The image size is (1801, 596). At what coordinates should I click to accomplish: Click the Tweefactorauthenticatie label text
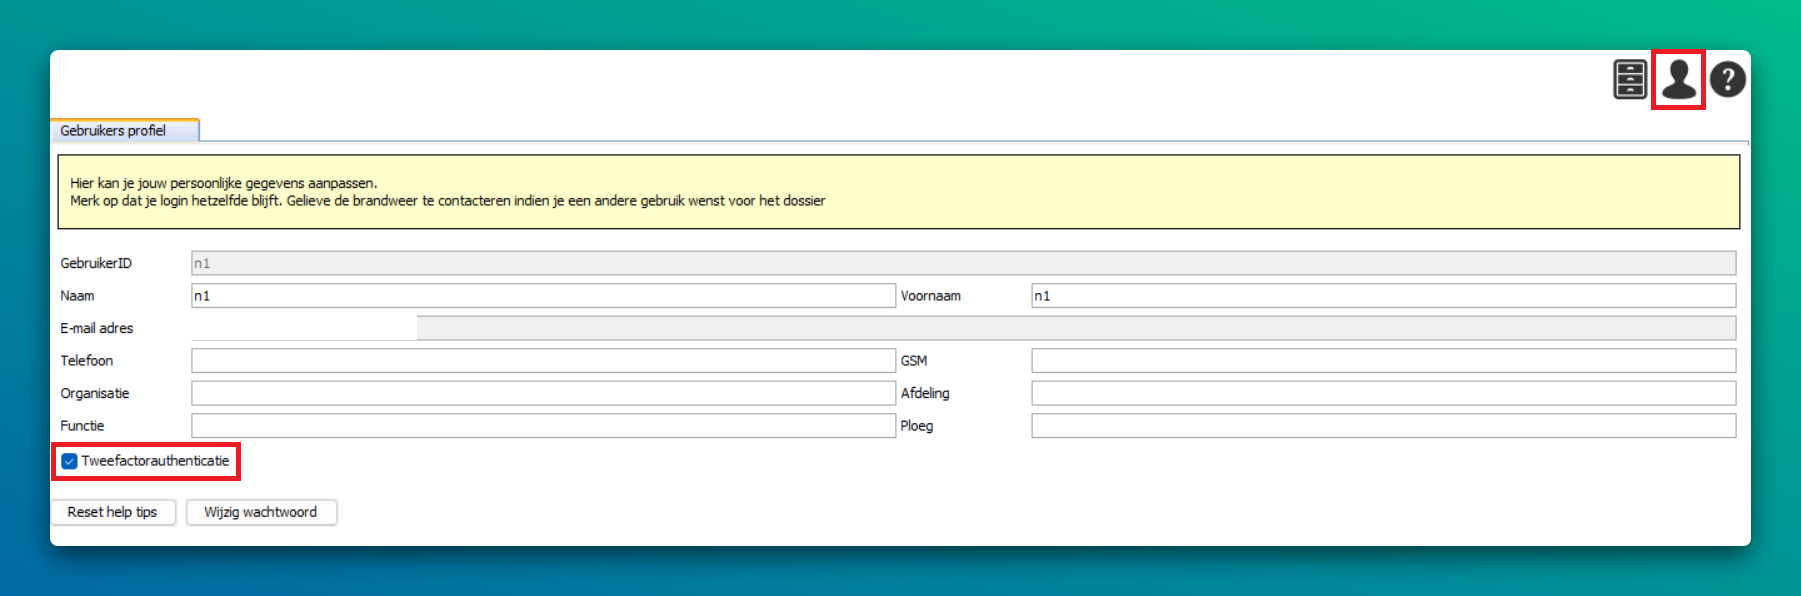coord(155,461)
